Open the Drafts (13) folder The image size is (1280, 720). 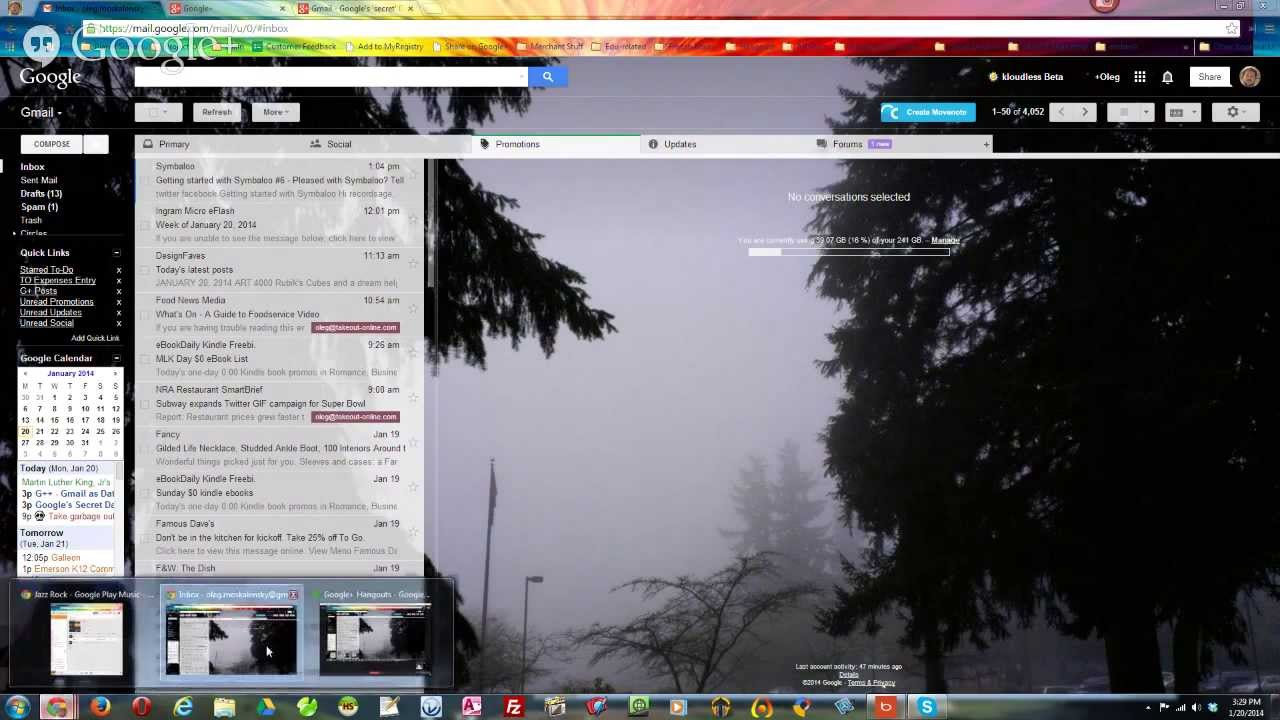click(x=41, y=193)
